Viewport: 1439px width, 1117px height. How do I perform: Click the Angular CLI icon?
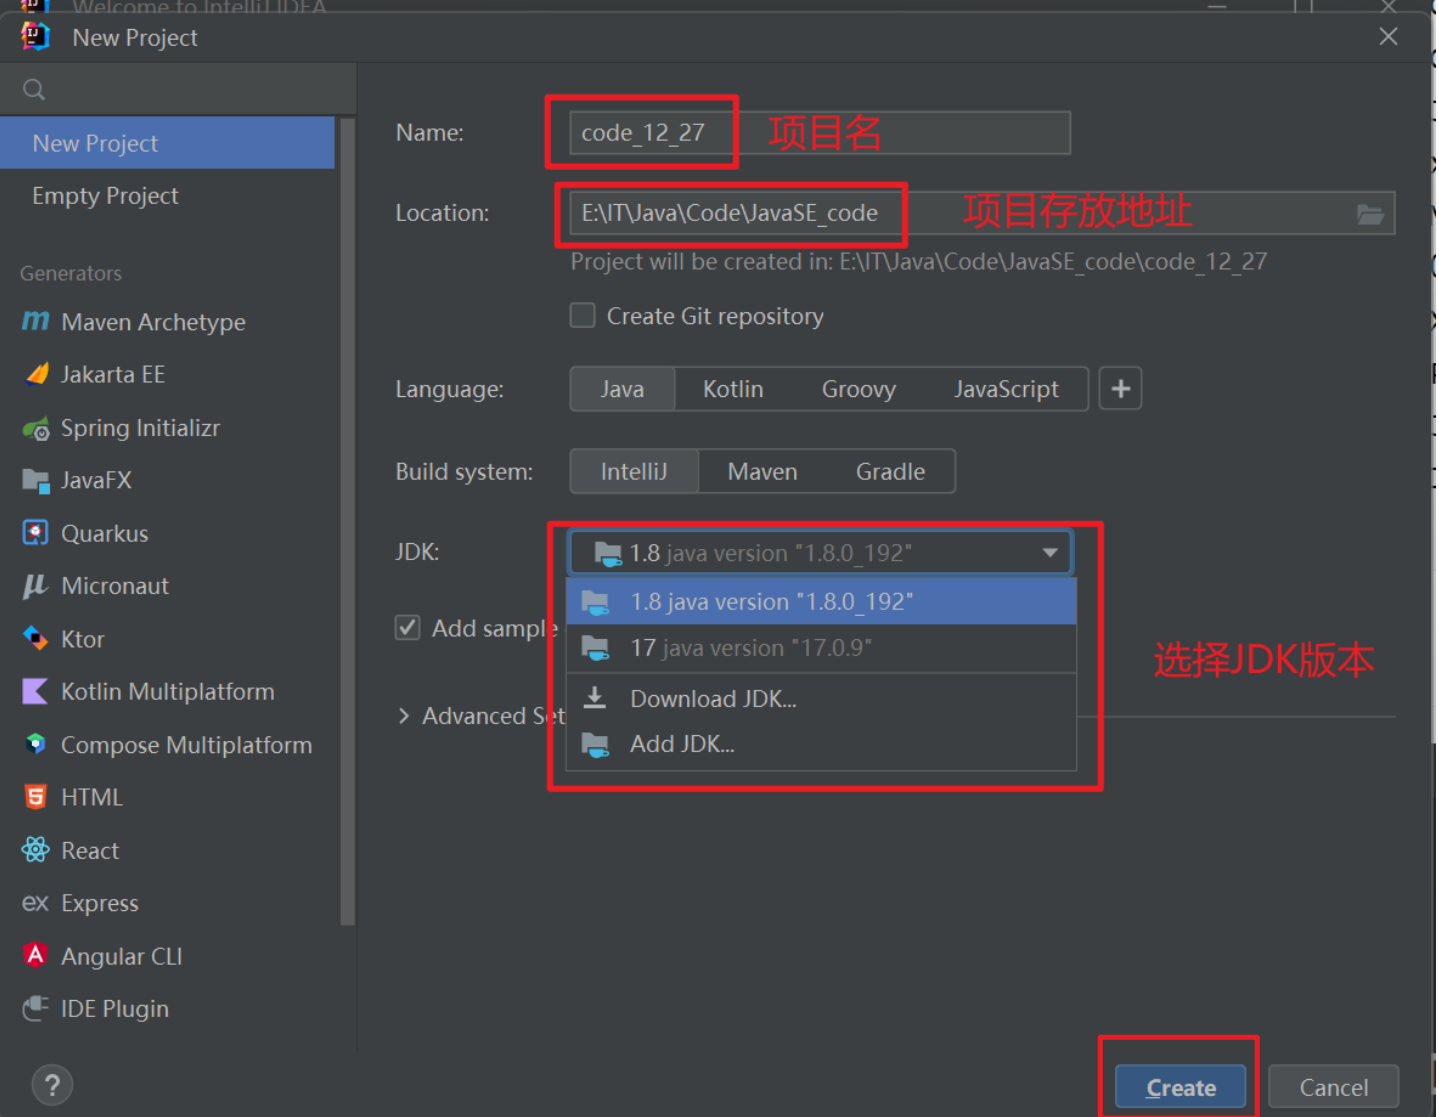pos(36,955)
